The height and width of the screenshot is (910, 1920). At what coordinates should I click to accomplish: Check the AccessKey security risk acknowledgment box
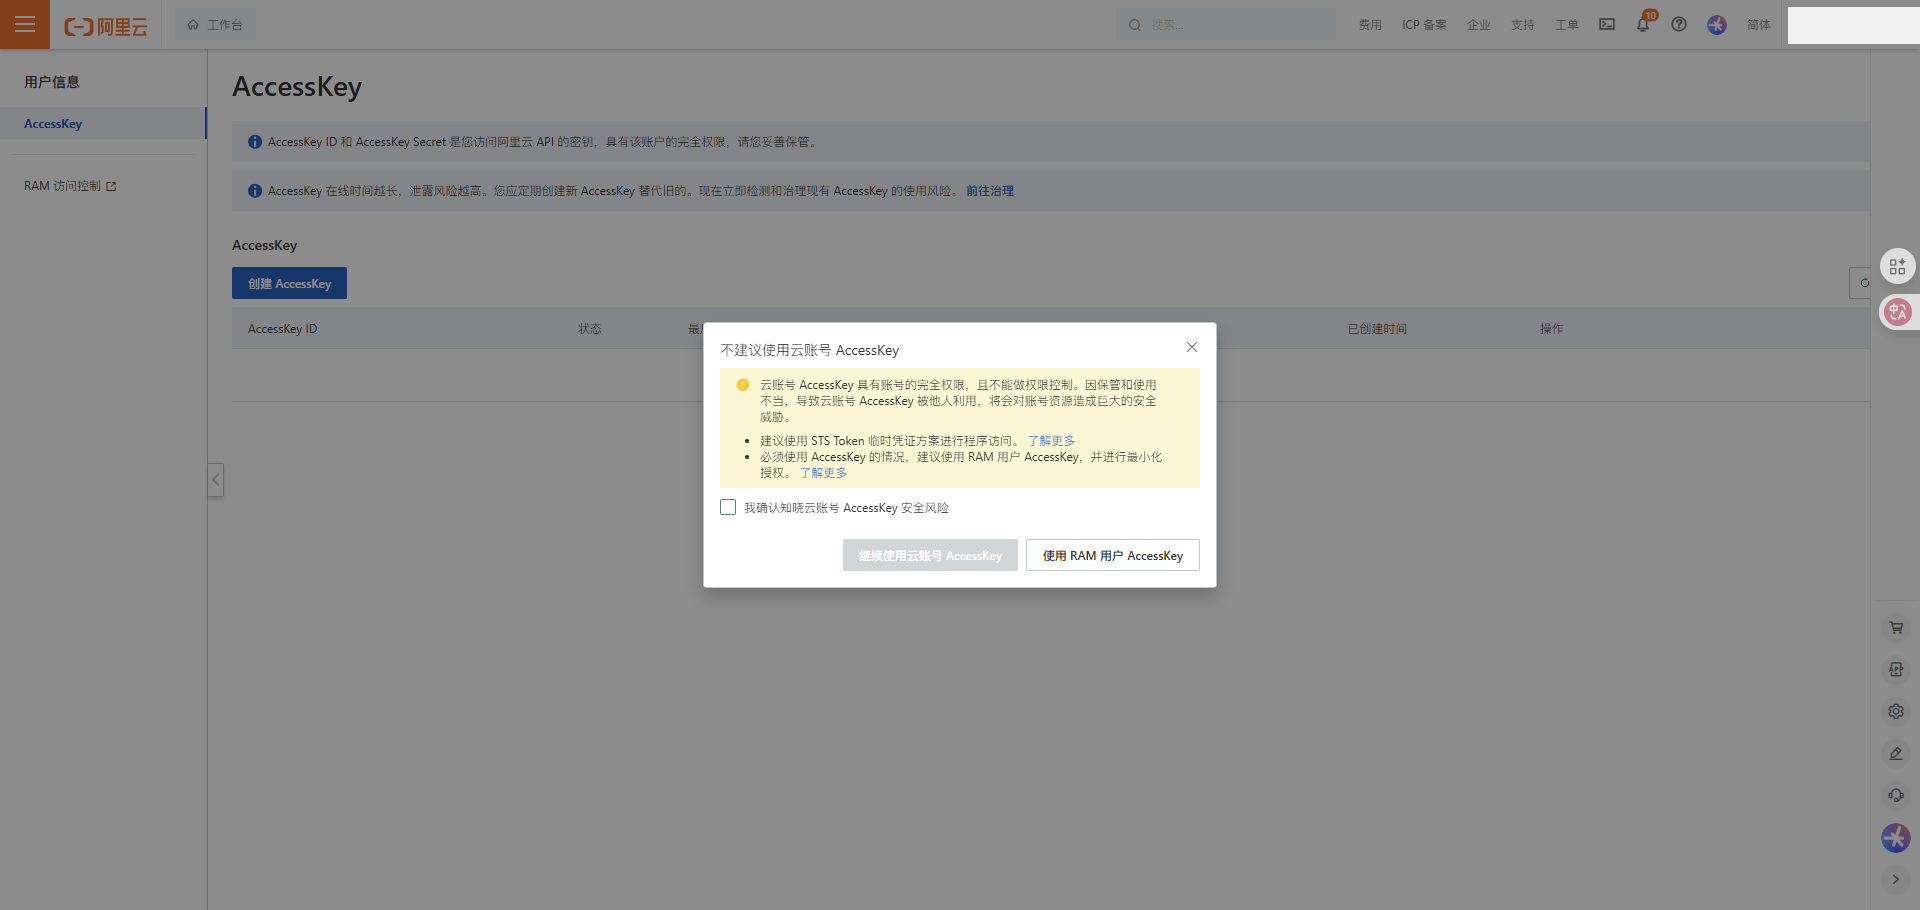click(x=728, y=508)
